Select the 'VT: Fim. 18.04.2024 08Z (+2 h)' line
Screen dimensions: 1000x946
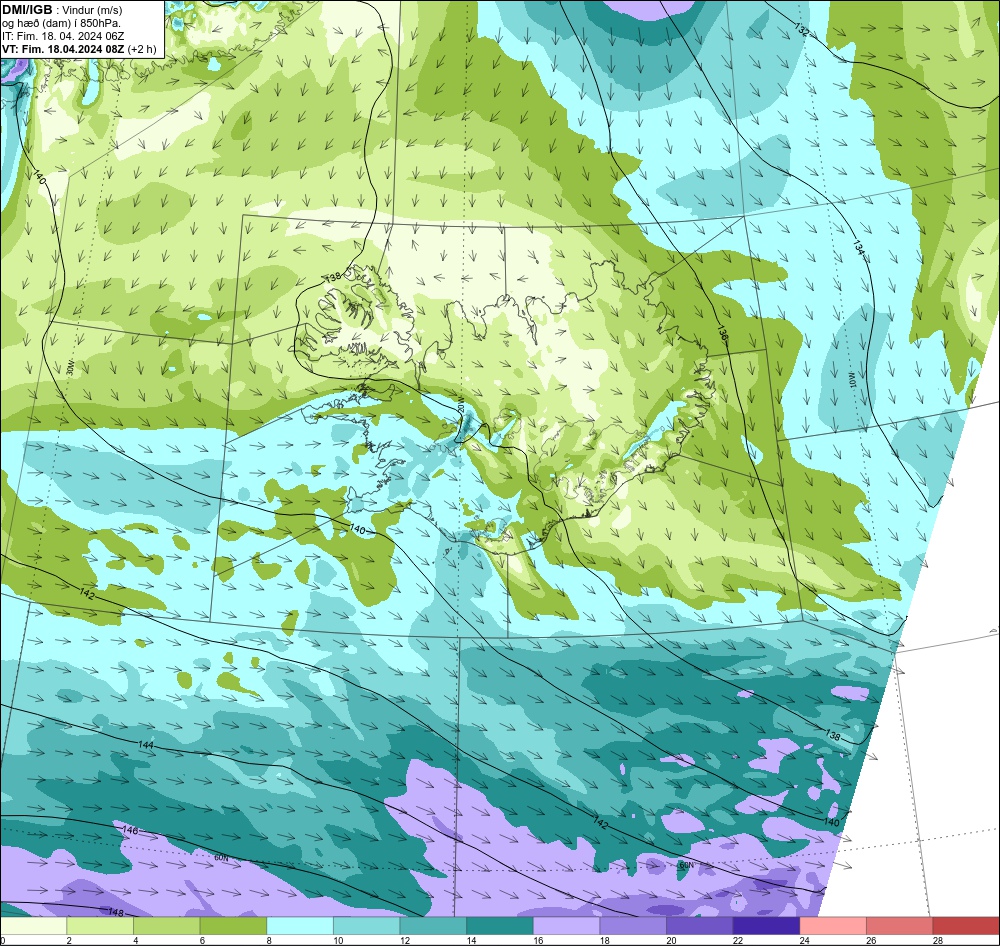pos(78,49)
